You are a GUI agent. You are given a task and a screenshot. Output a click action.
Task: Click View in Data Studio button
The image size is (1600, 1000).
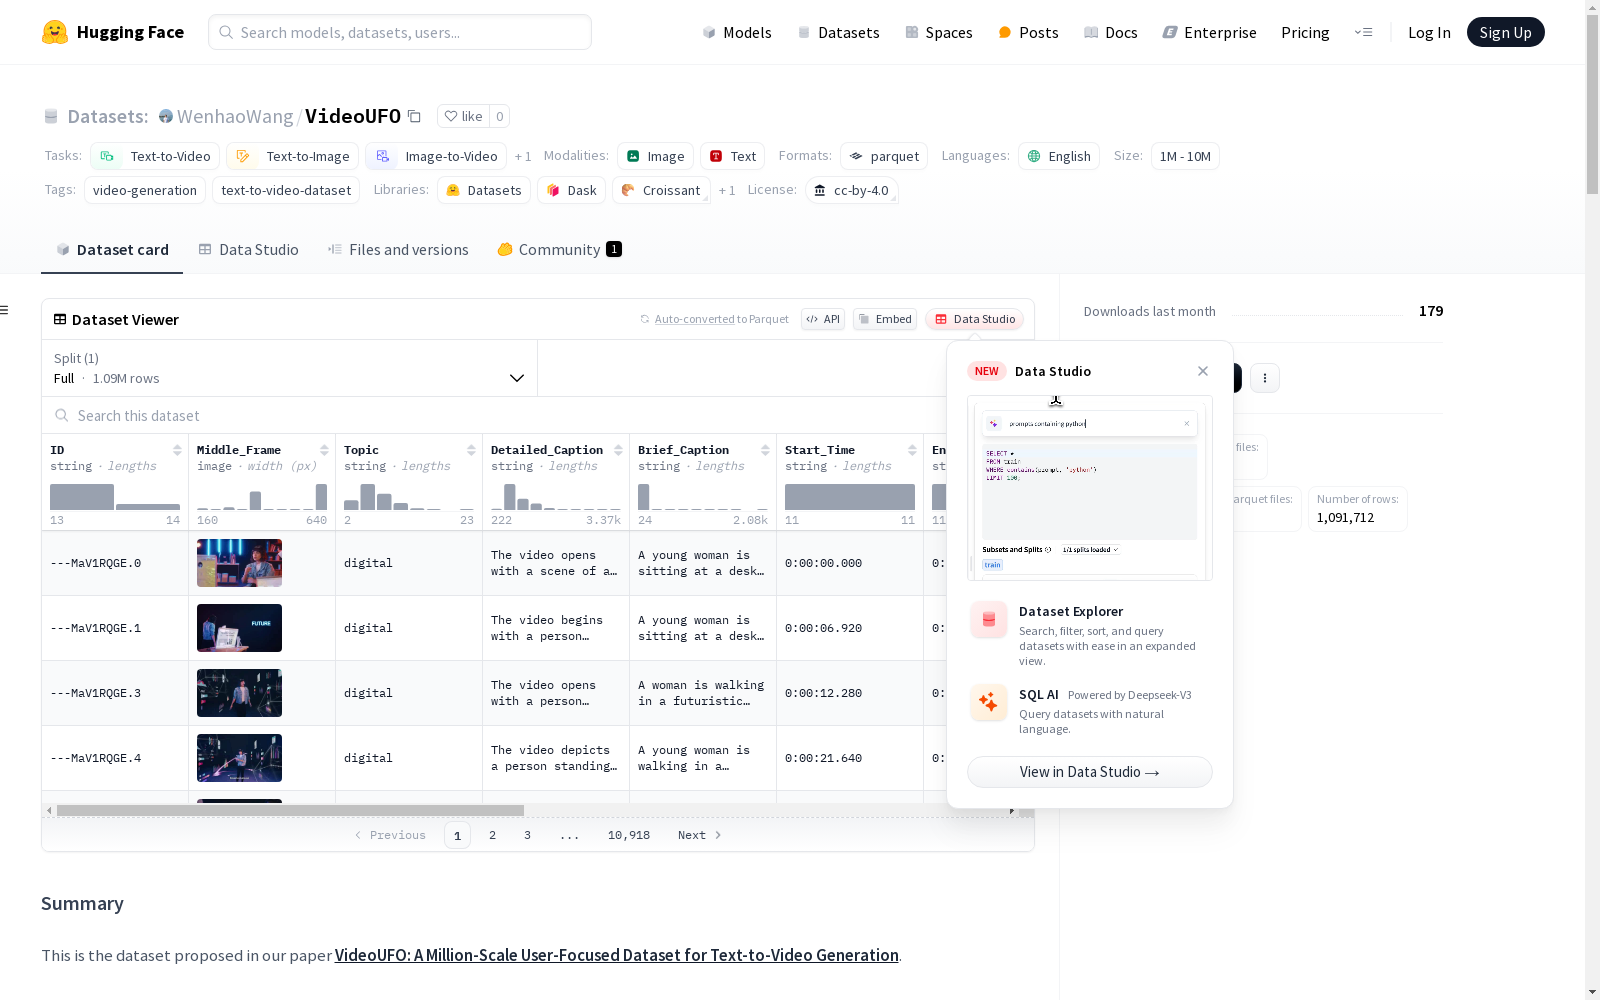coord(1090,772)
